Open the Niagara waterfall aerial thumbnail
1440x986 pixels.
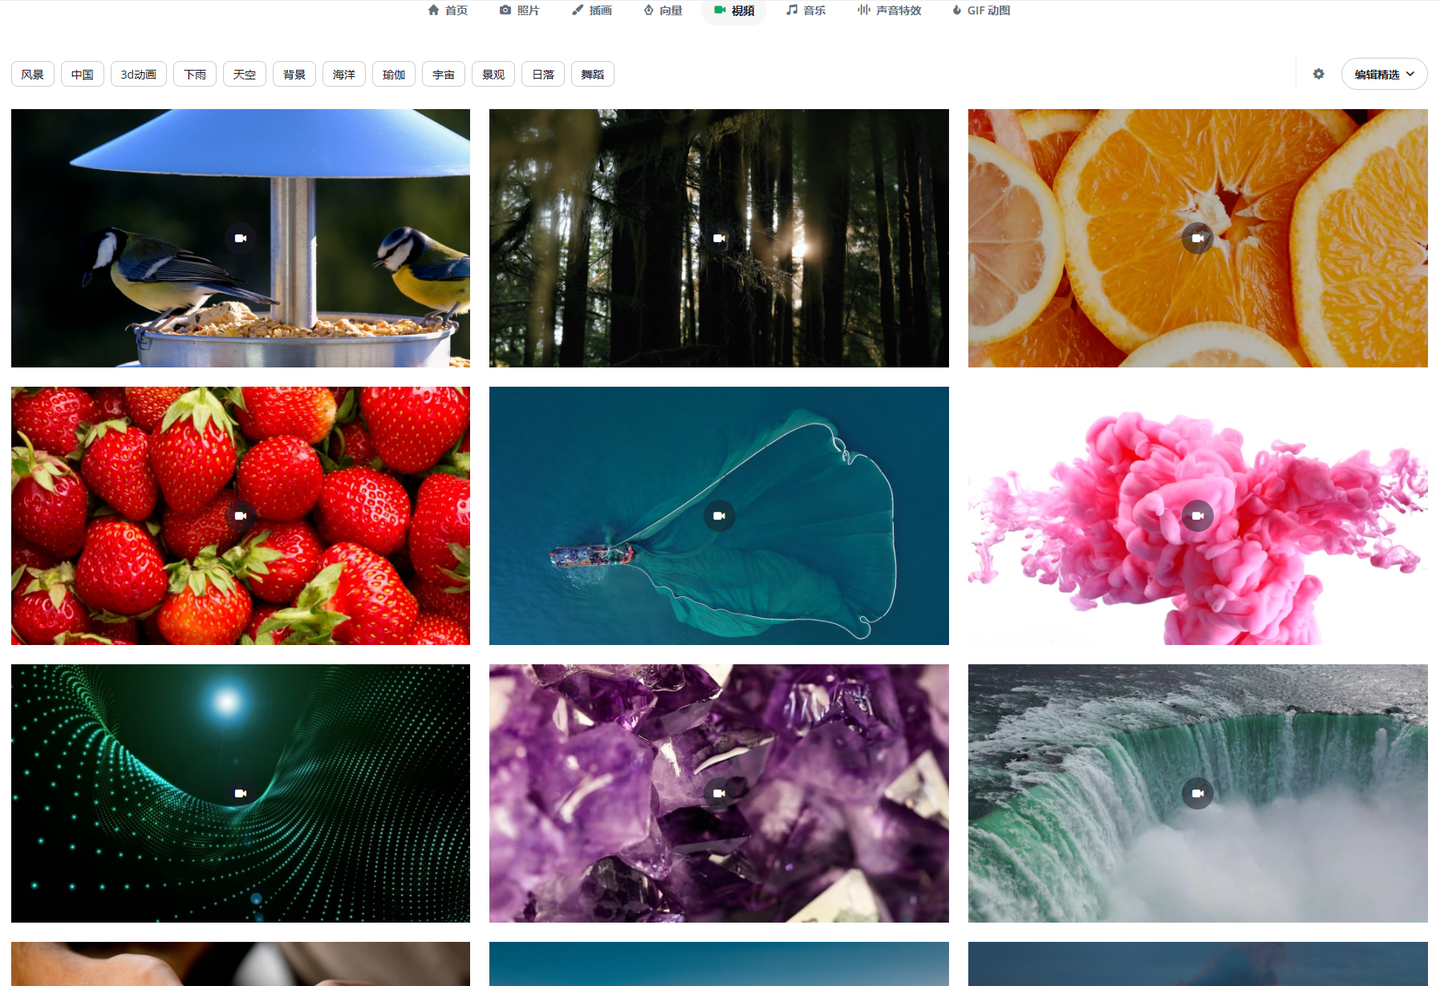(x=1198, y=793)
